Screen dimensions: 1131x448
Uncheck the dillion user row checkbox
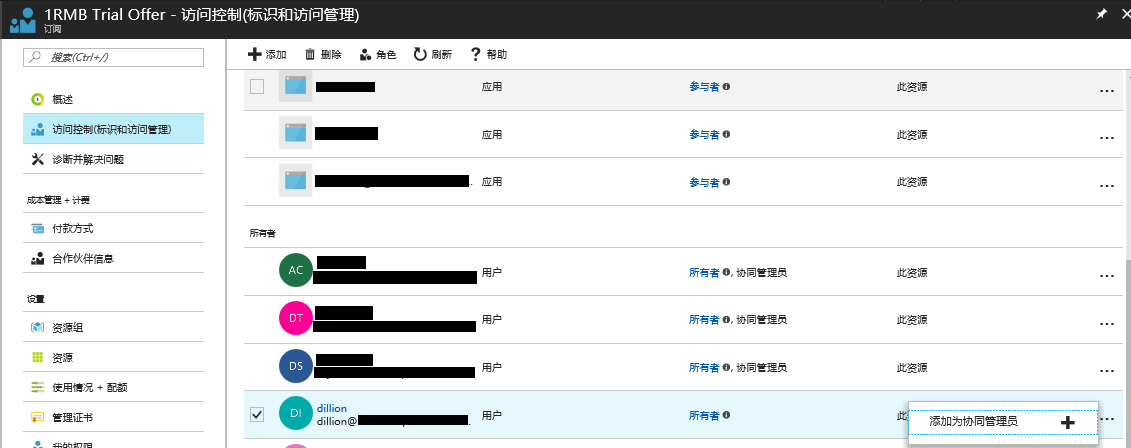[257, 414]
